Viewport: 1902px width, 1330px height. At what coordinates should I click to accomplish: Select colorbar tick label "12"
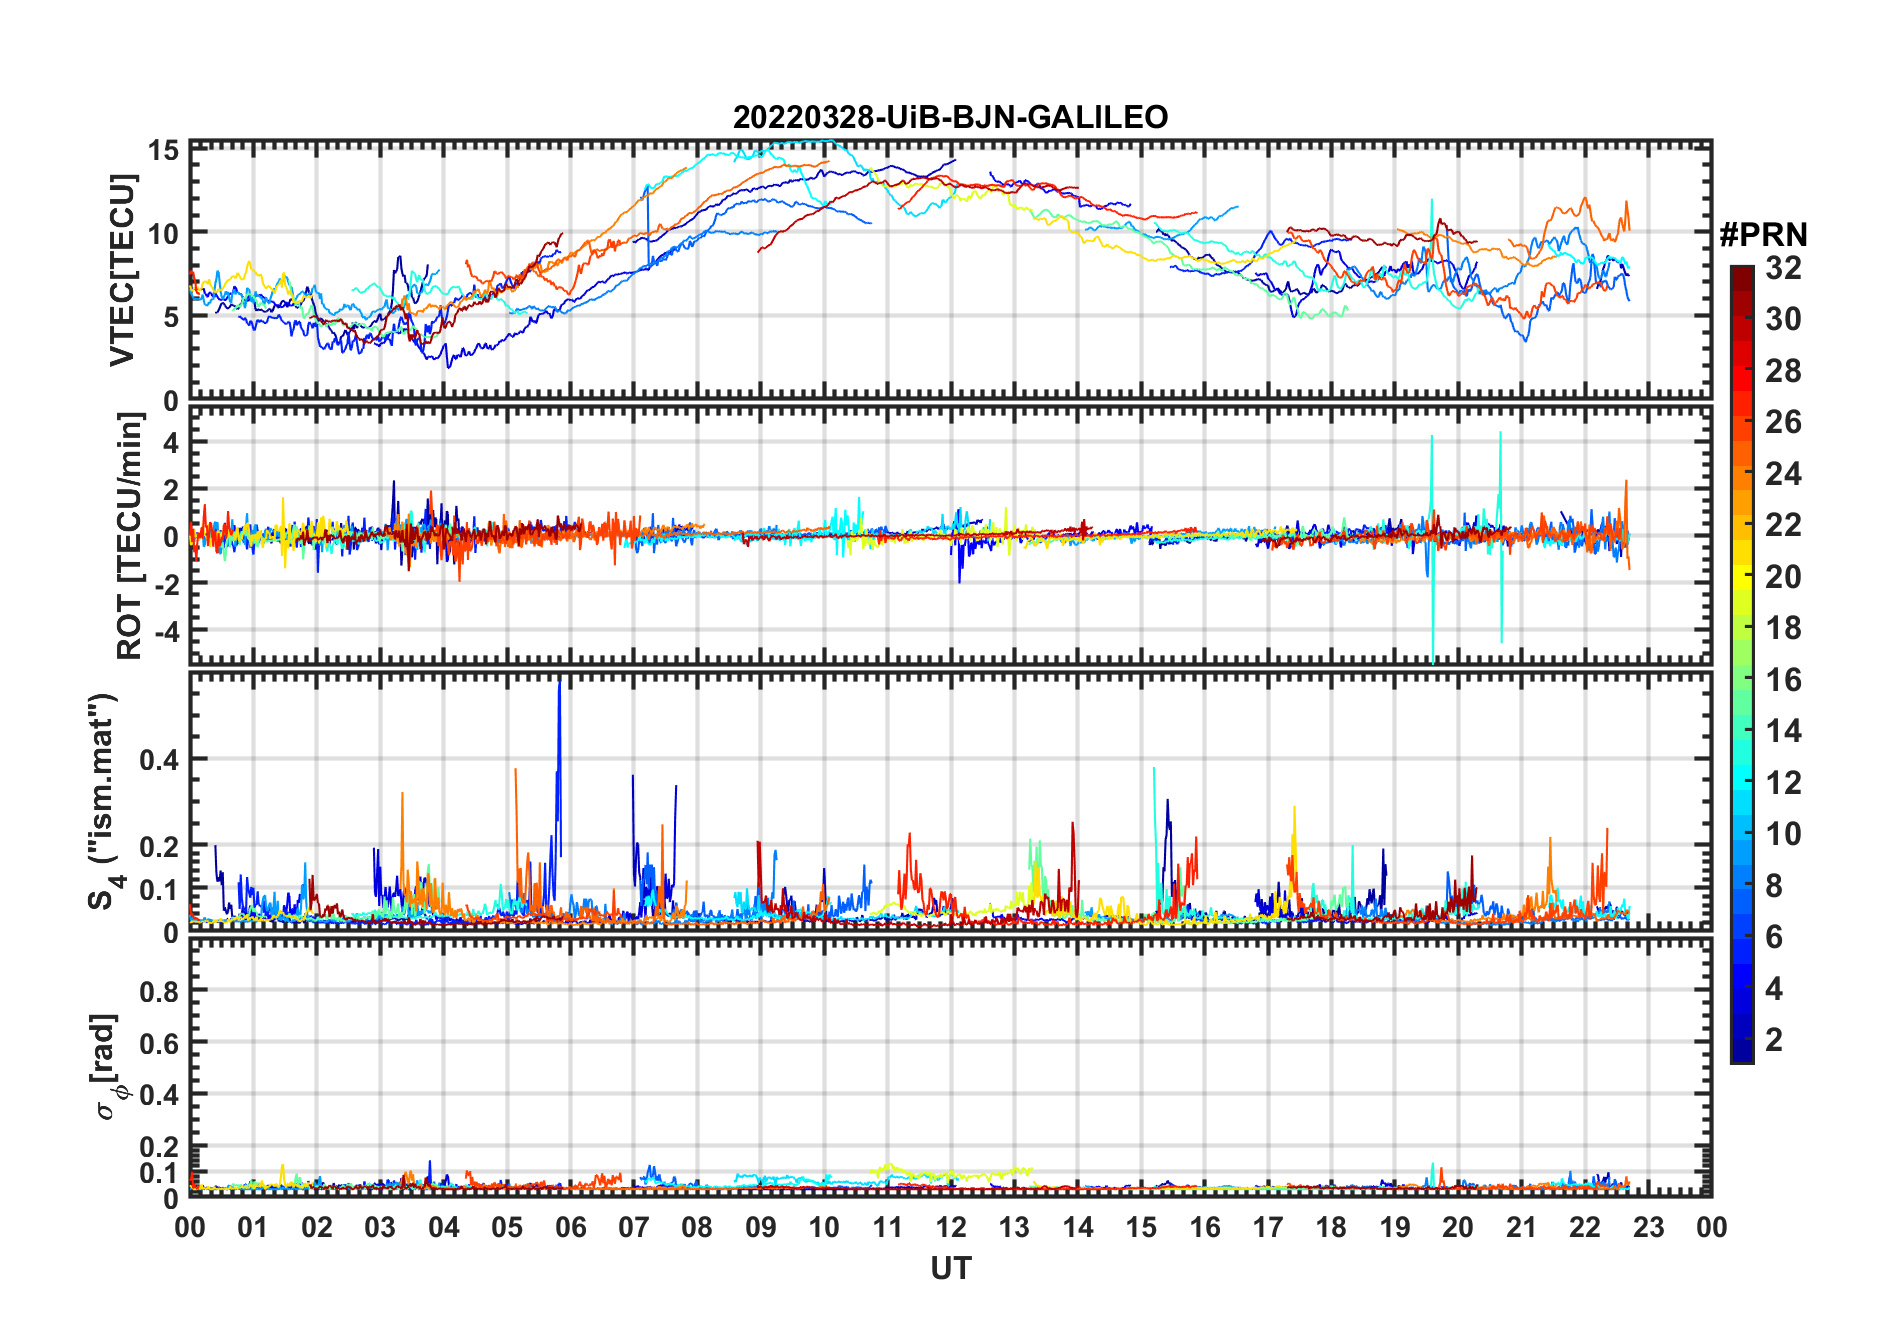click(1783, 783)
